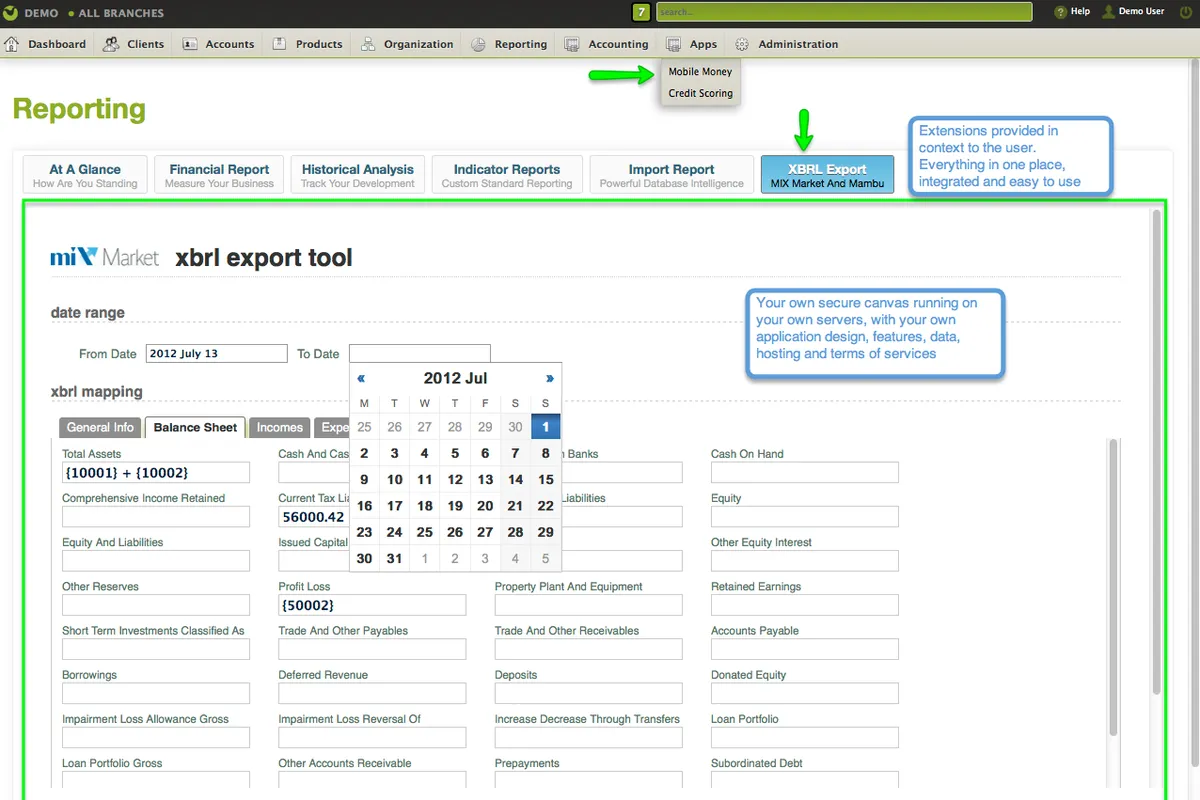Choose Mobile Money from Apps dropdown
1200x800 pixels.
700,72
